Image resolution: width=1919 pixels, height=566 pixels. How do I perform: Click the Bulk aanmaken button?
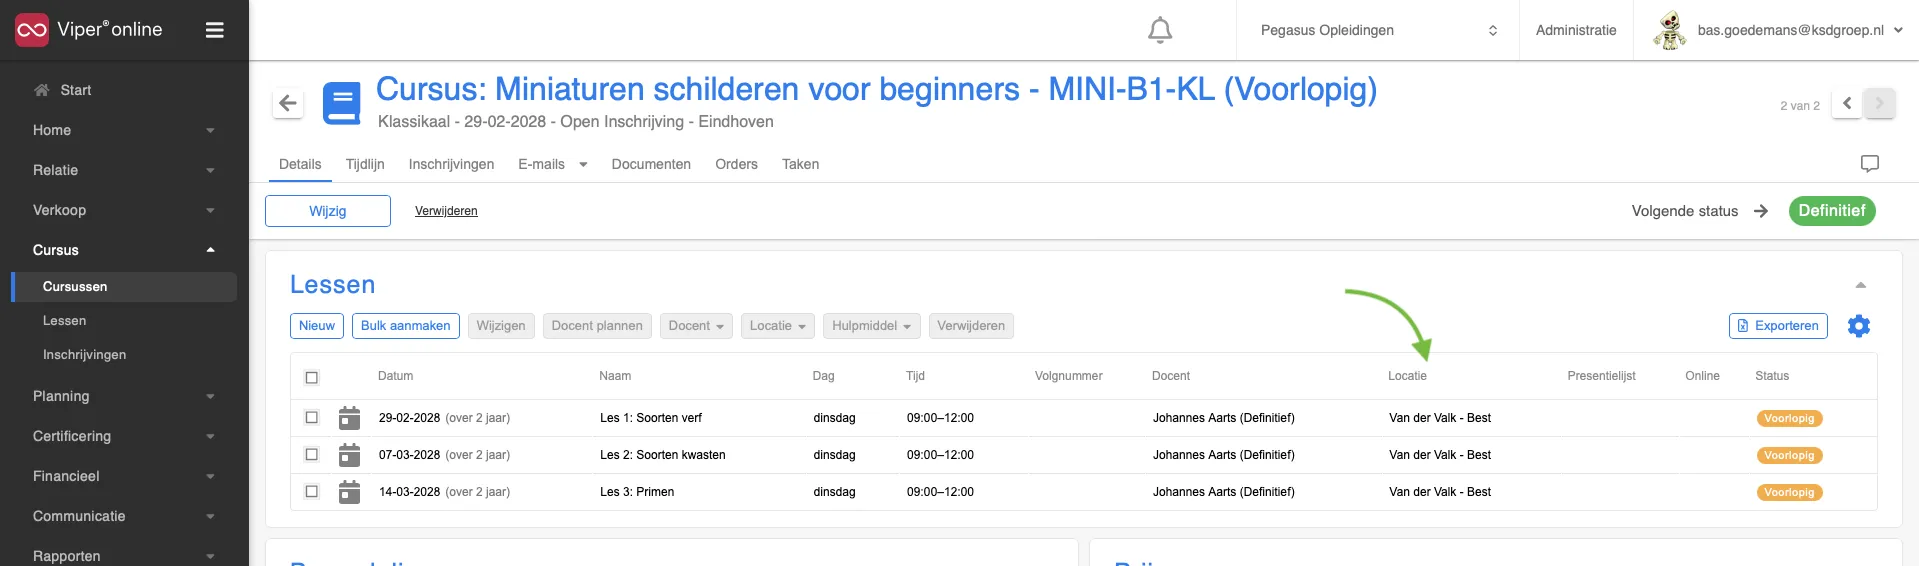pyautogui.click(x=405, y=326)
